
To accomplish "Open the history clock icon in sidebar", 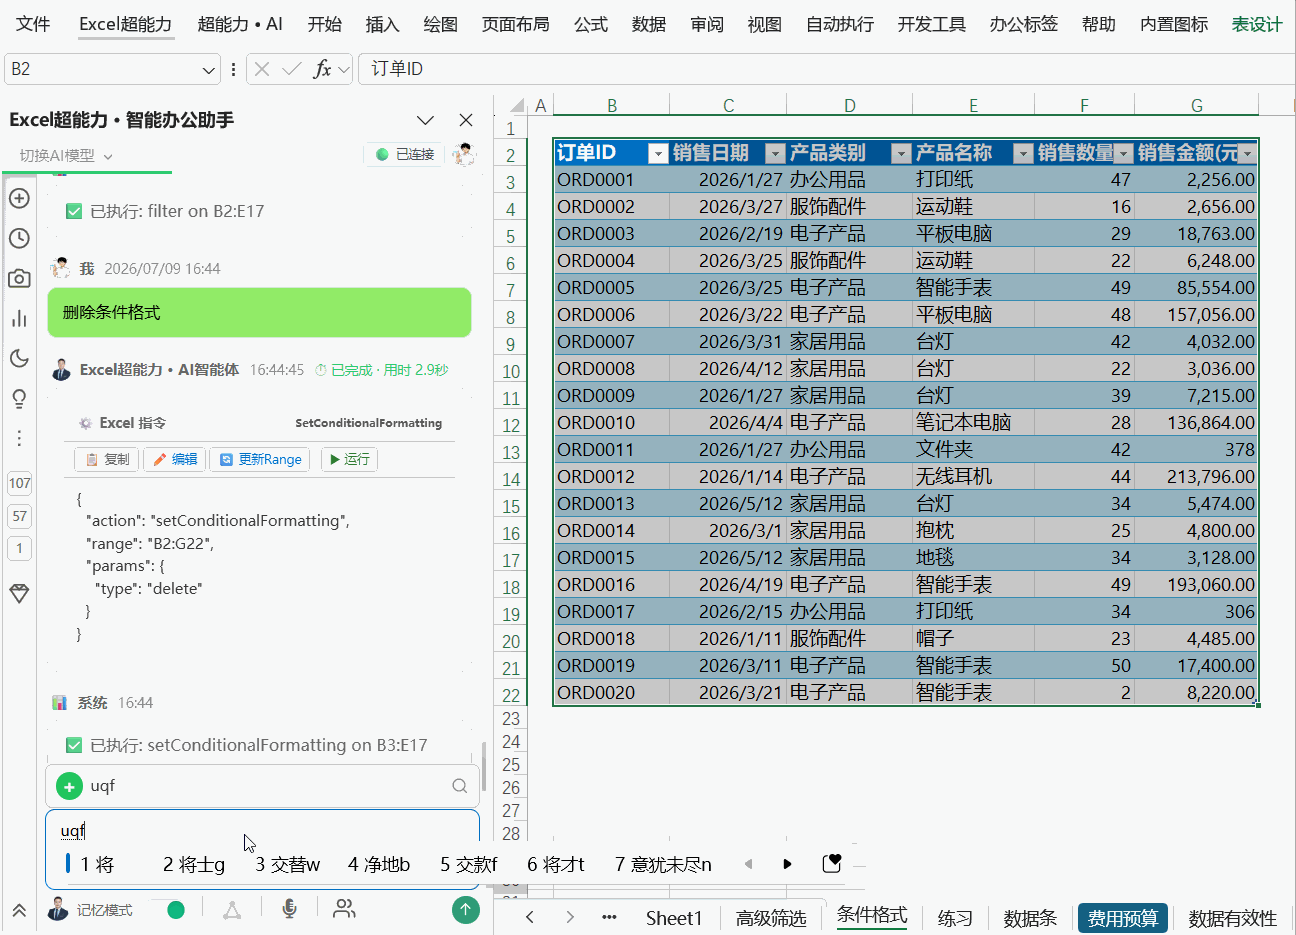I will point(19,238).
